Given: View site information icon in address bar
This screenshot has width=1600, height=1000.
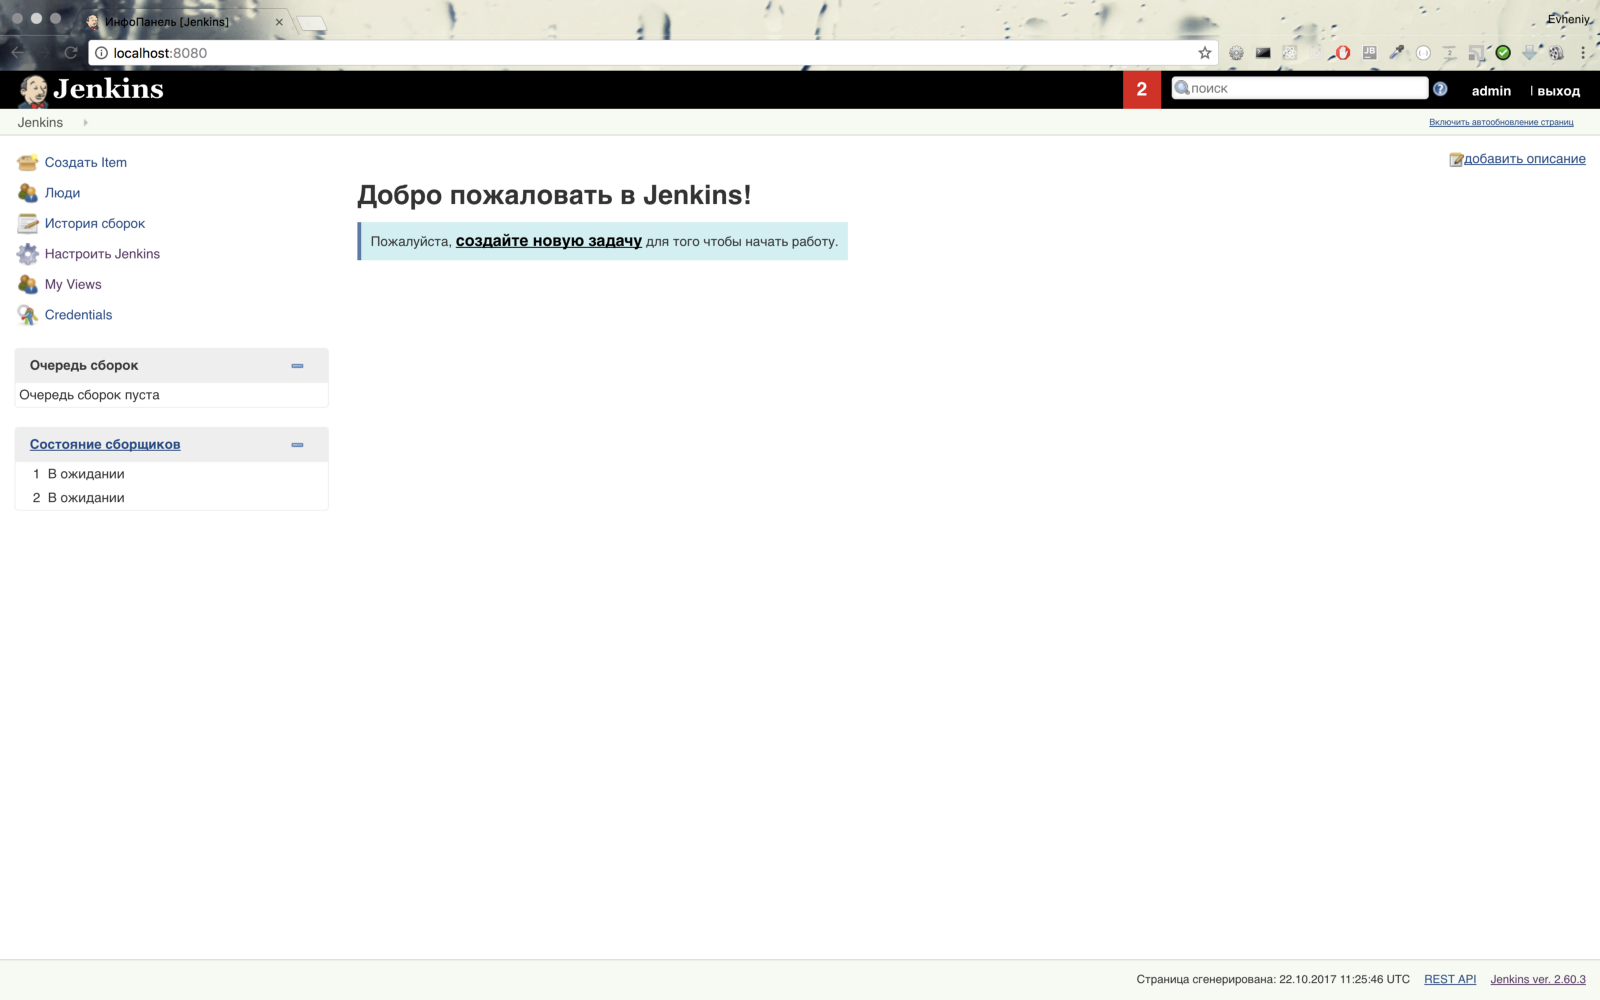Looking at the screenshot, I should 101,53.
